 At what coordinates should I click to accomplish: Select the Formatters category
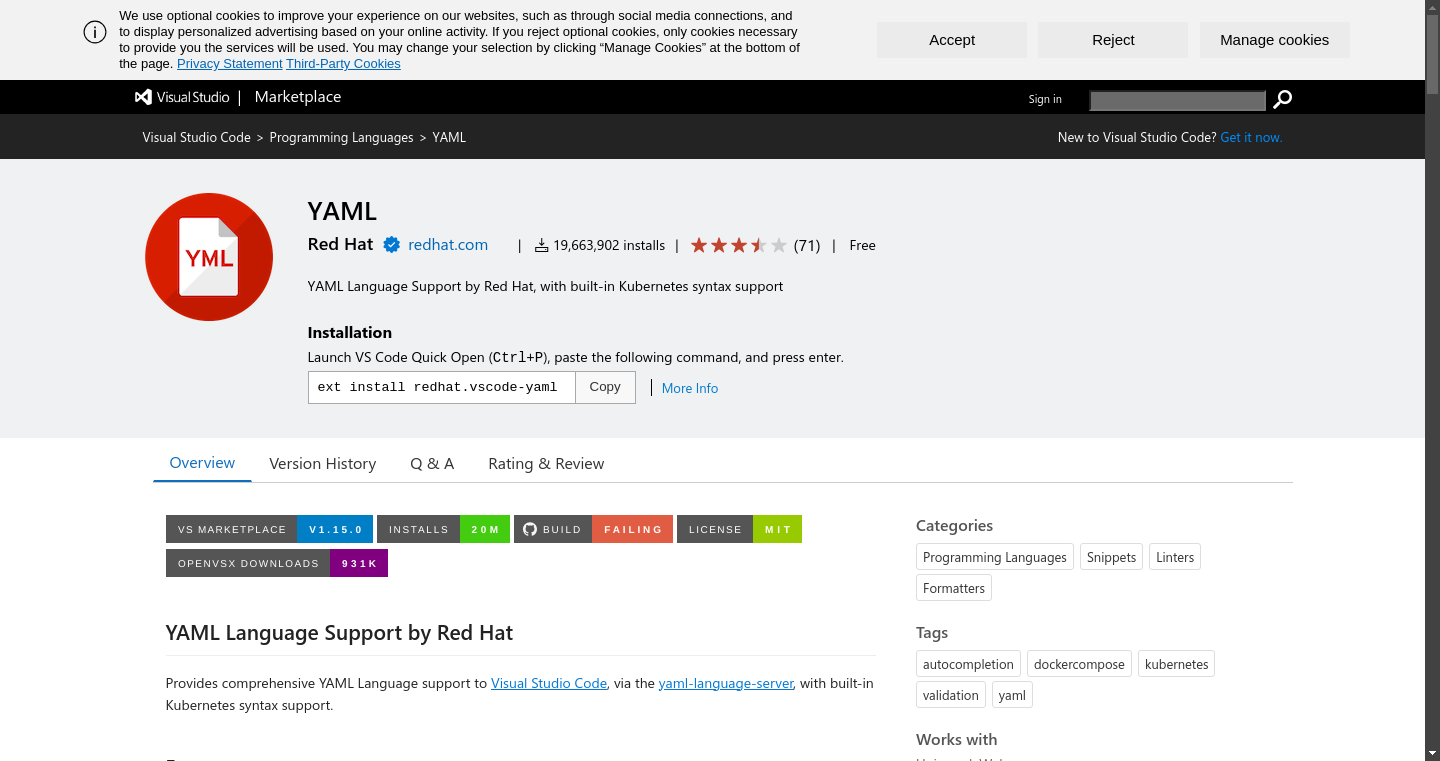click(954, 588)
